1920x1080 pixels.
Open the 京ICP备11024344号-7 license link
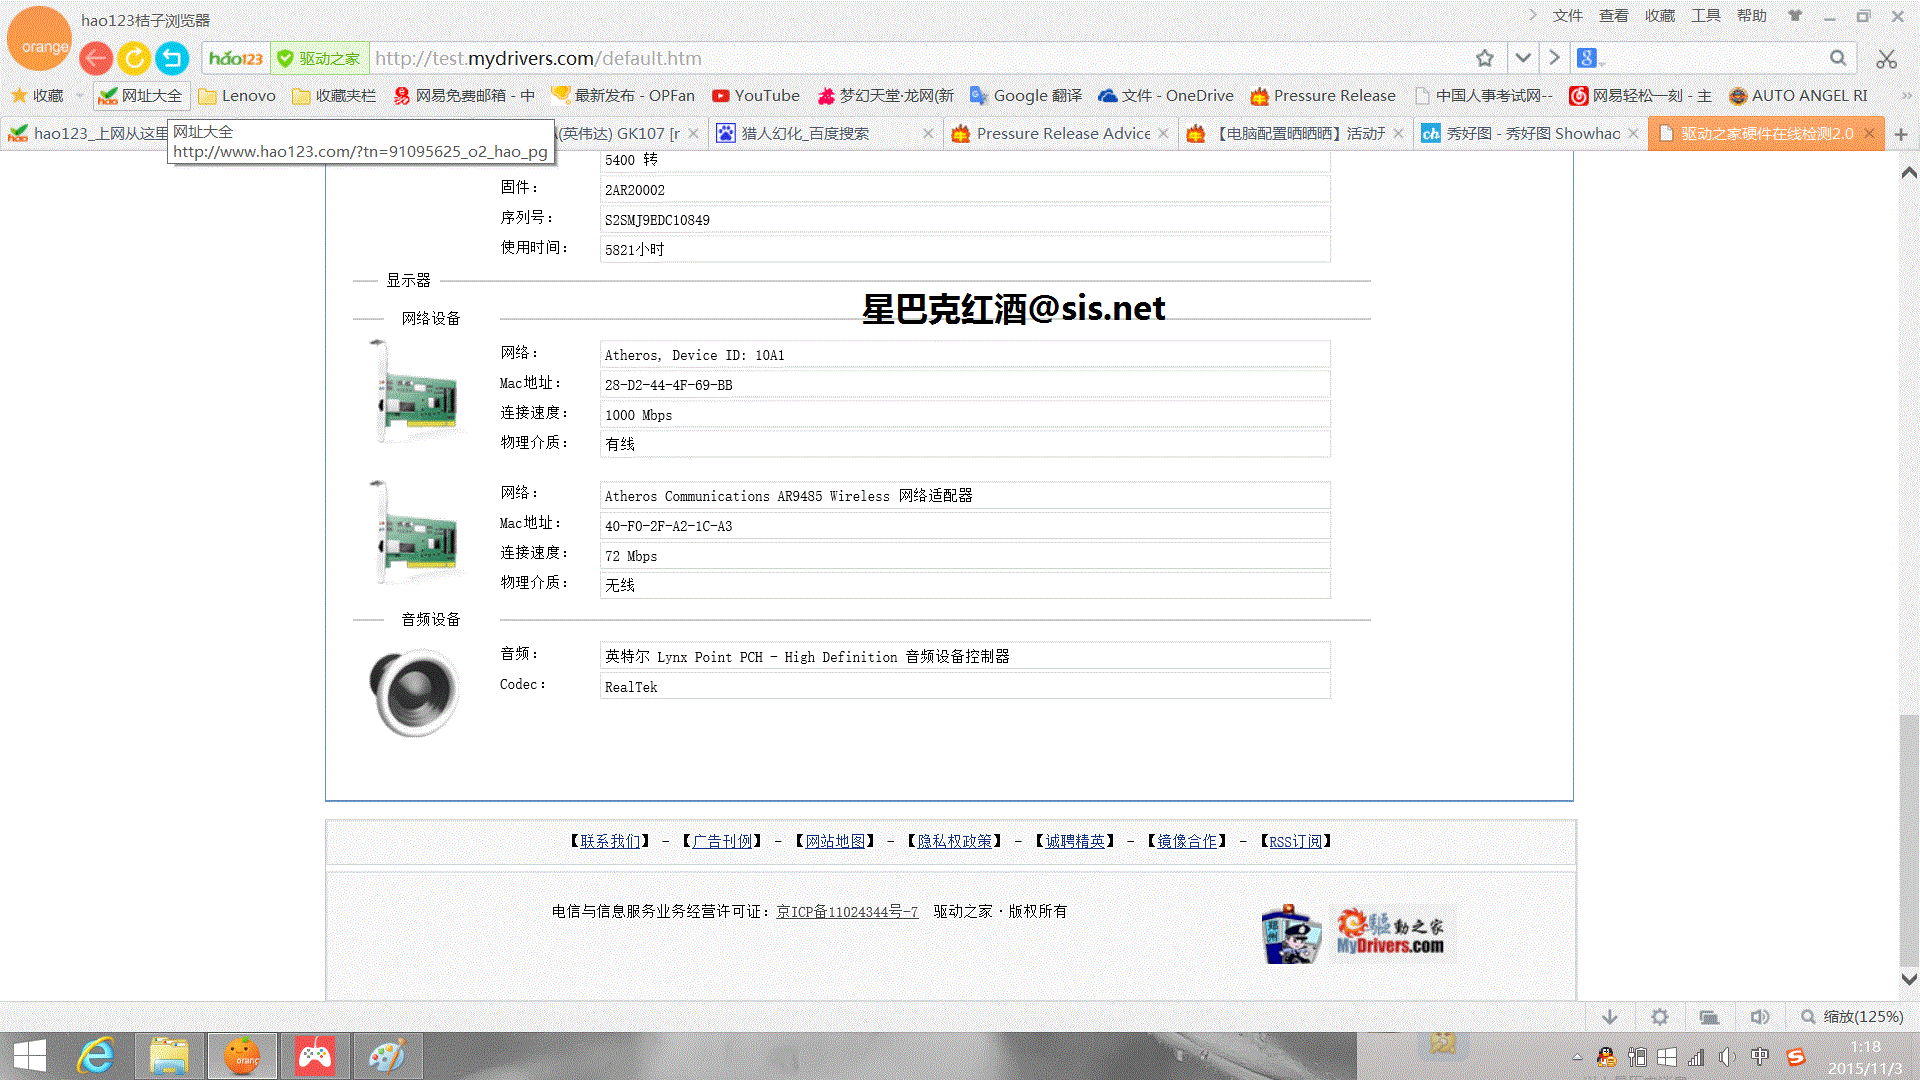pyautogui.click(x=847, y=912)
